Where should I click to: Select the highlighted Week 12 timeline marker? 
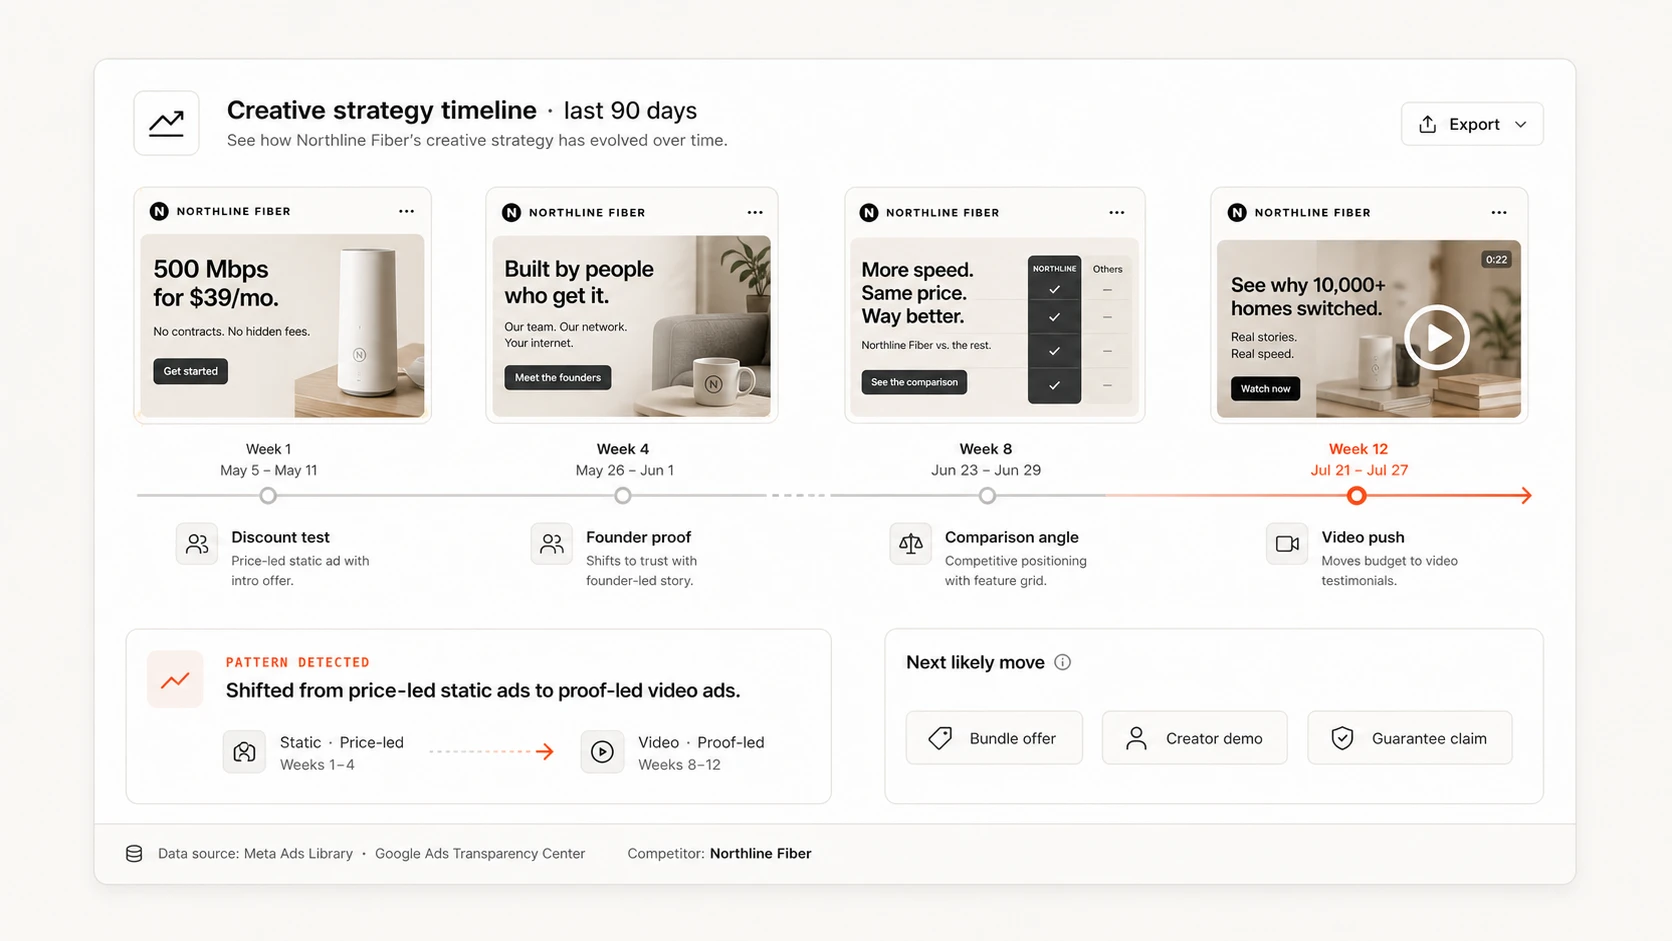[1356, 495]
